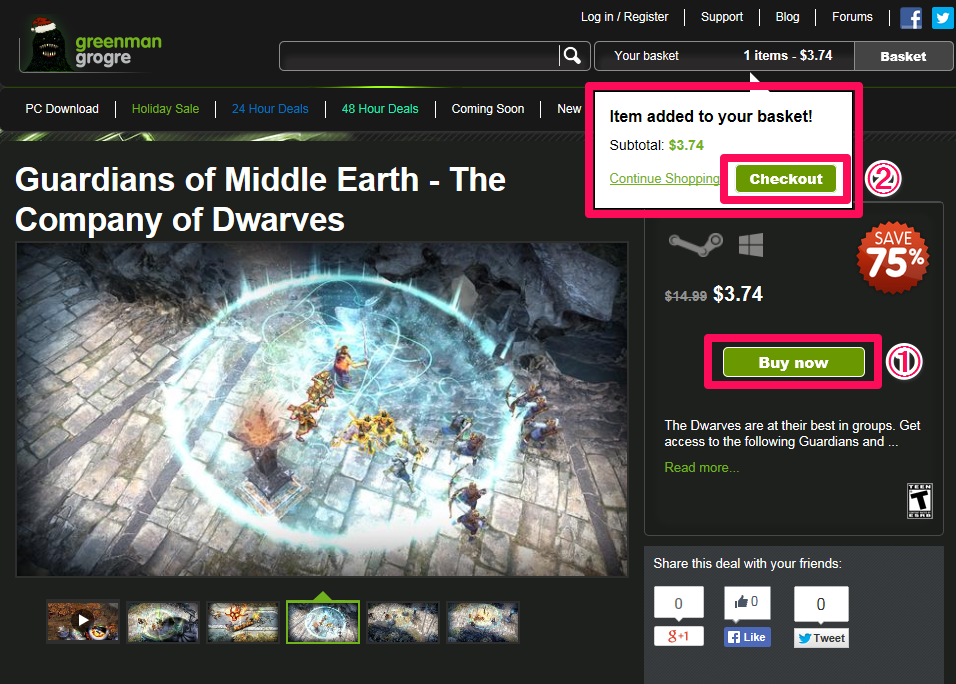Click the basket summary '1 items - $3.74'
This screenshot has height=684, width=956.
point(788,55)
